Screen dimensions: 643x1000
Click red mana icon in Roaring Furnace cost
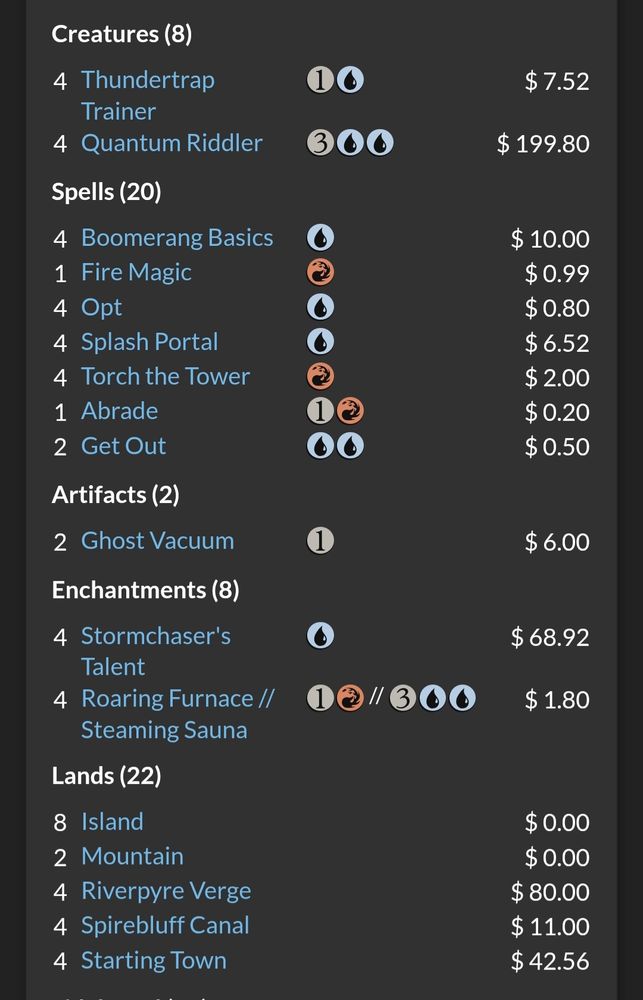350,699
